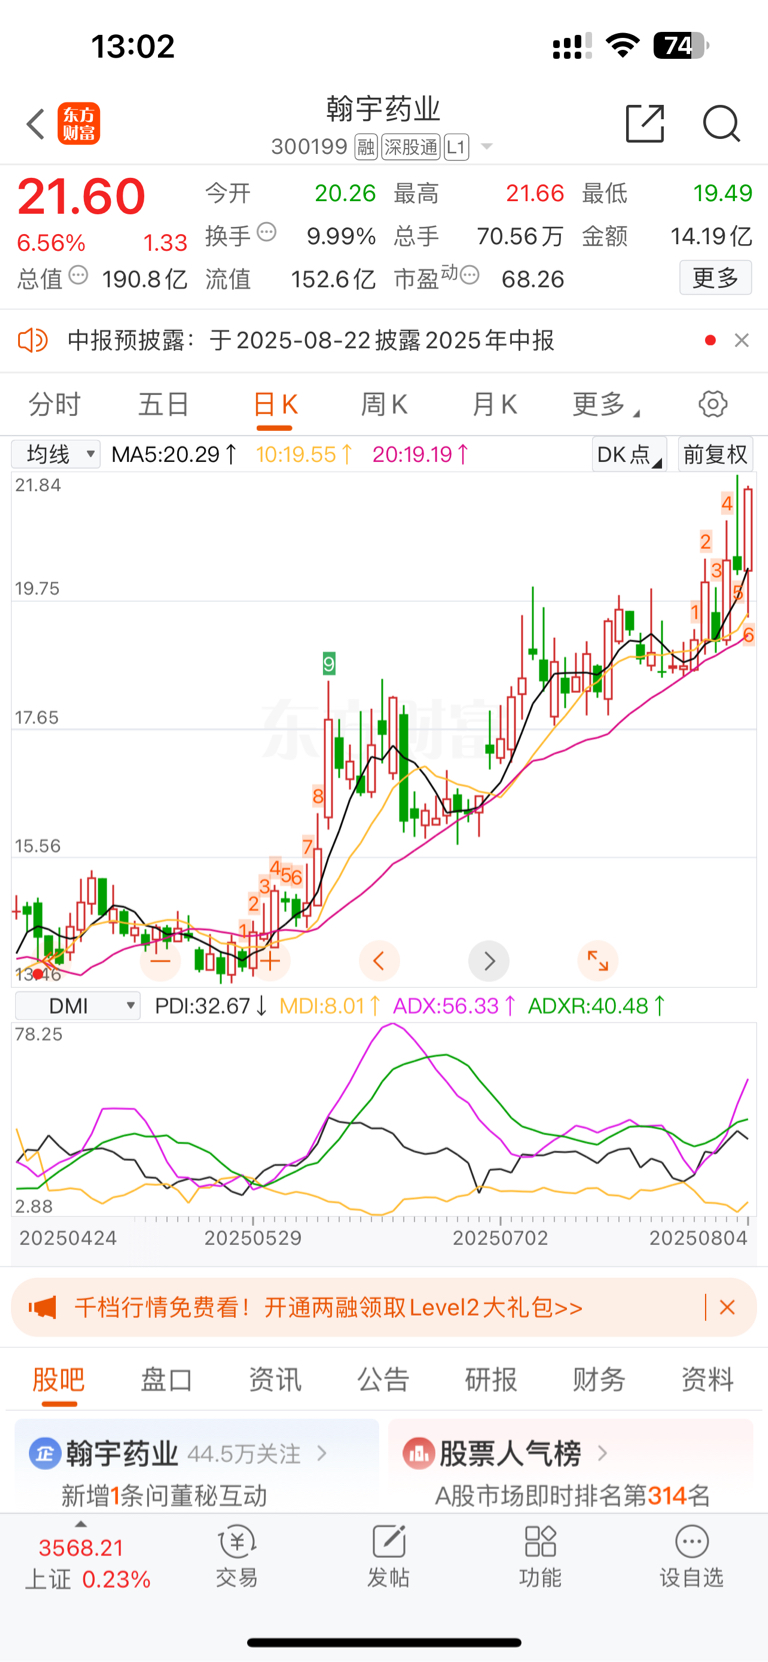Open the 市盈 info bubble icon
The width and height of the screenshot is (768, 1662).
click(469, 274)
